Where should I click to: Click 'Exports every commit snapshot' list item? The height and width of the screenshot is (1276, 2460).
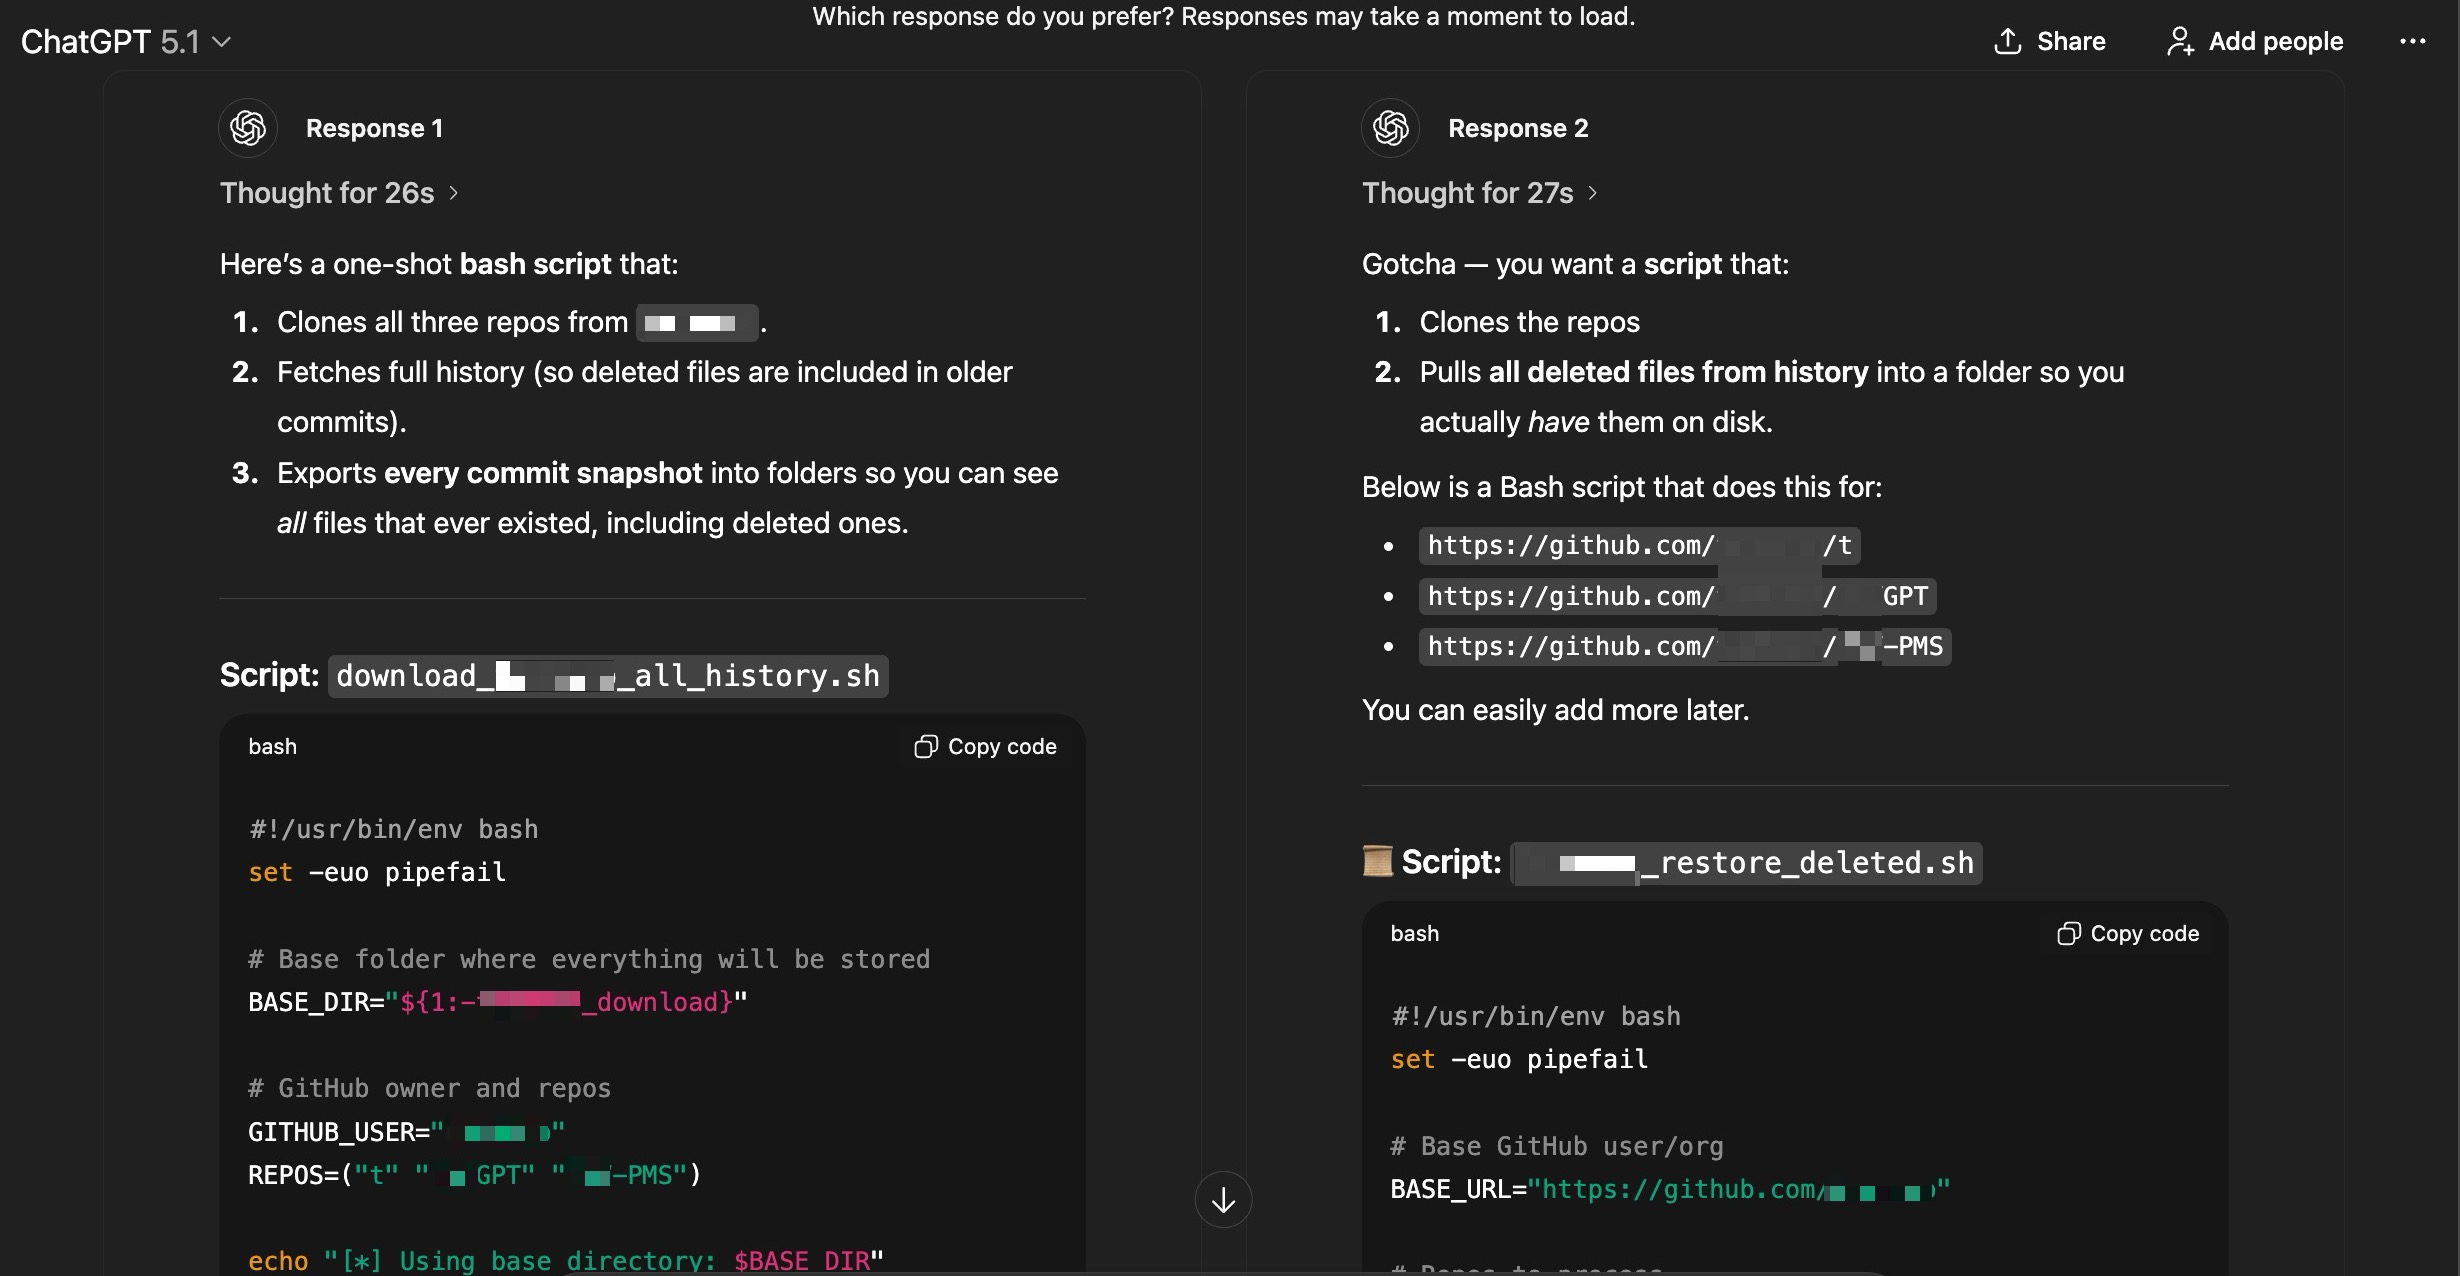(667, 498)
